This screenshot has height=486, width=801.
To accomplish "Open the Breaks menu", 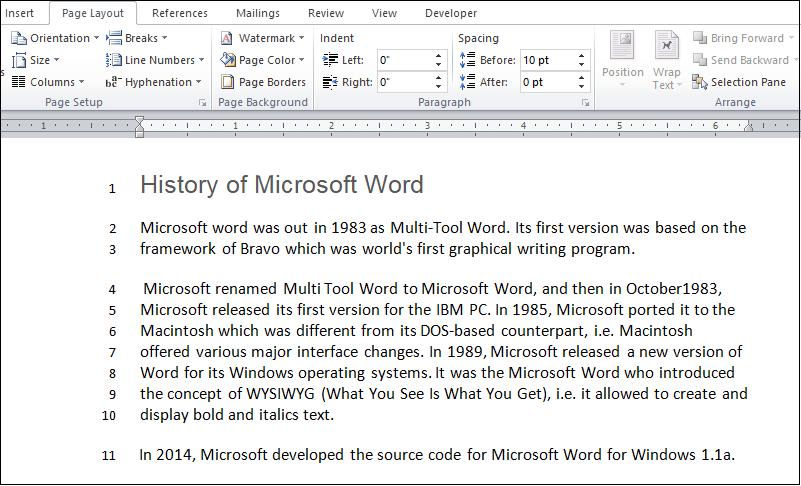I will (x=136, y=38).
